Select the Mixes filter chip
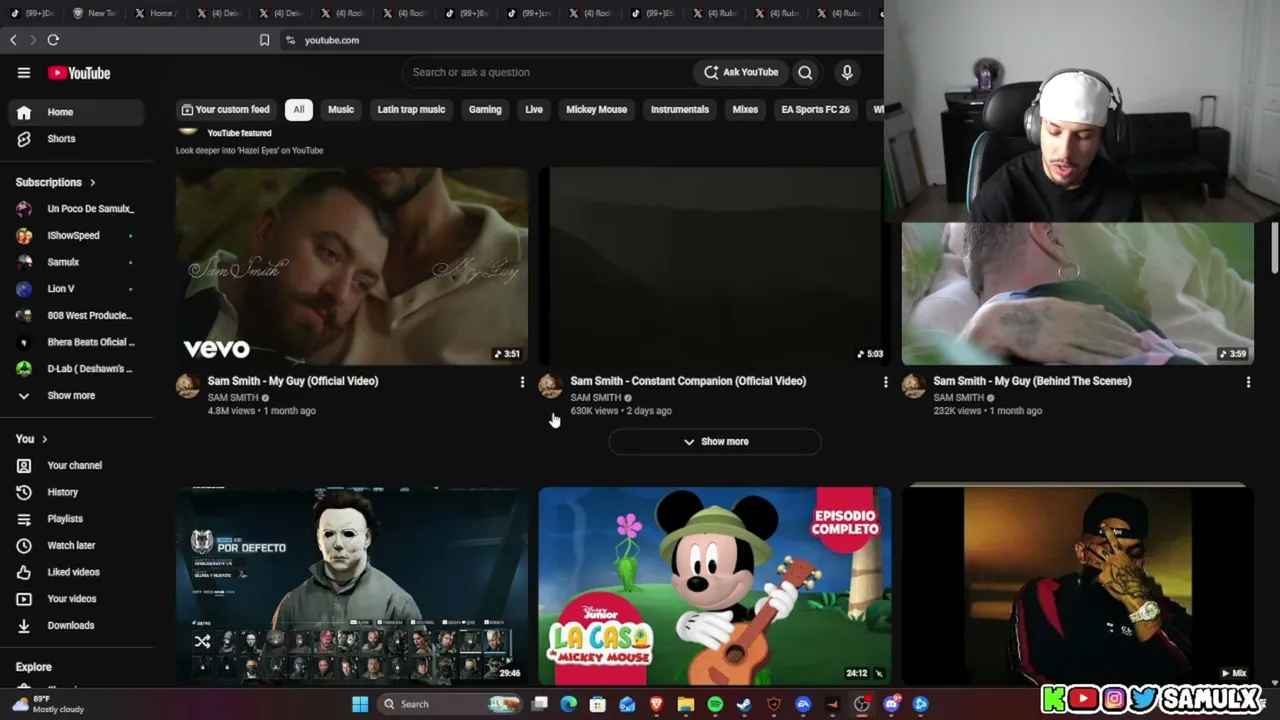Image resolution: width=1280 pixels, height=720 pixels. click(745, 110)
